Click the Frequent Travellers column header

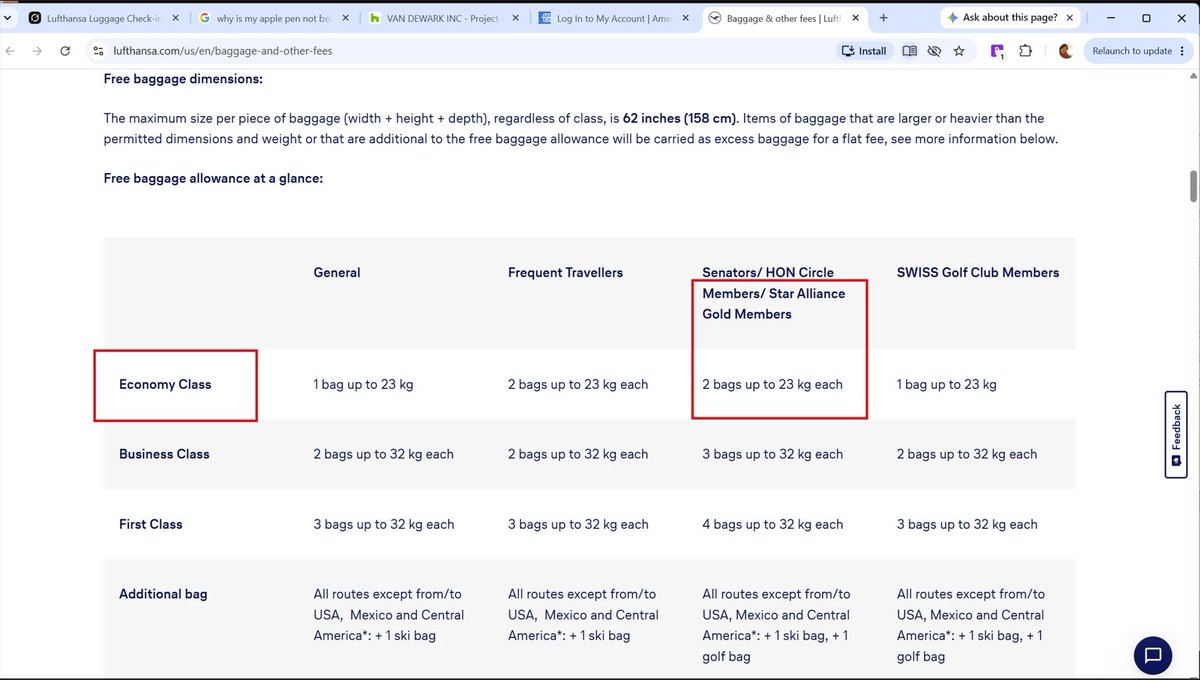pos(565,272)
